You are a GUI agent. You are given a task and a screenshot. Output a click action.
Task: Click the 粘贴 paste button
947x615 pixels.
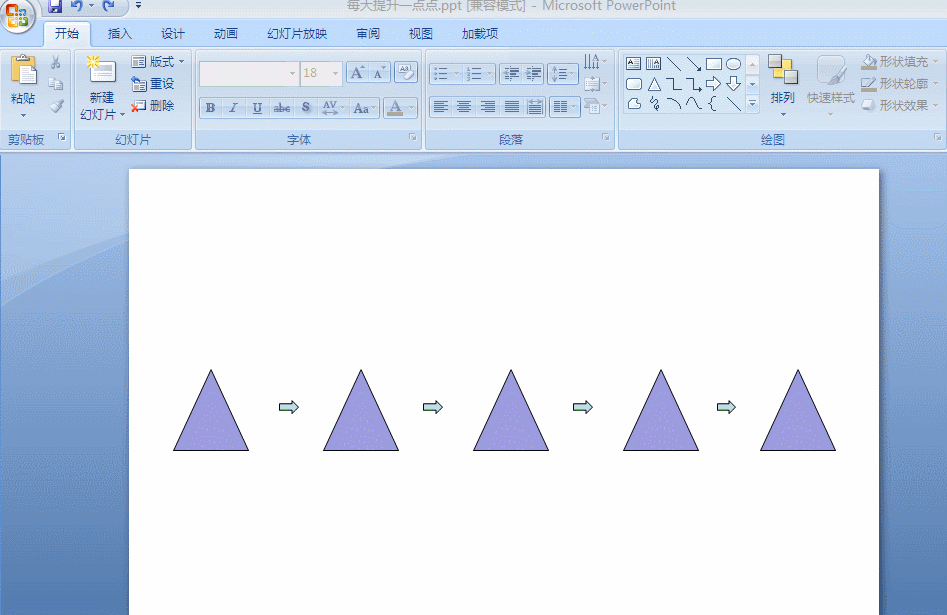pyautogui.click(x=23, y=85)
